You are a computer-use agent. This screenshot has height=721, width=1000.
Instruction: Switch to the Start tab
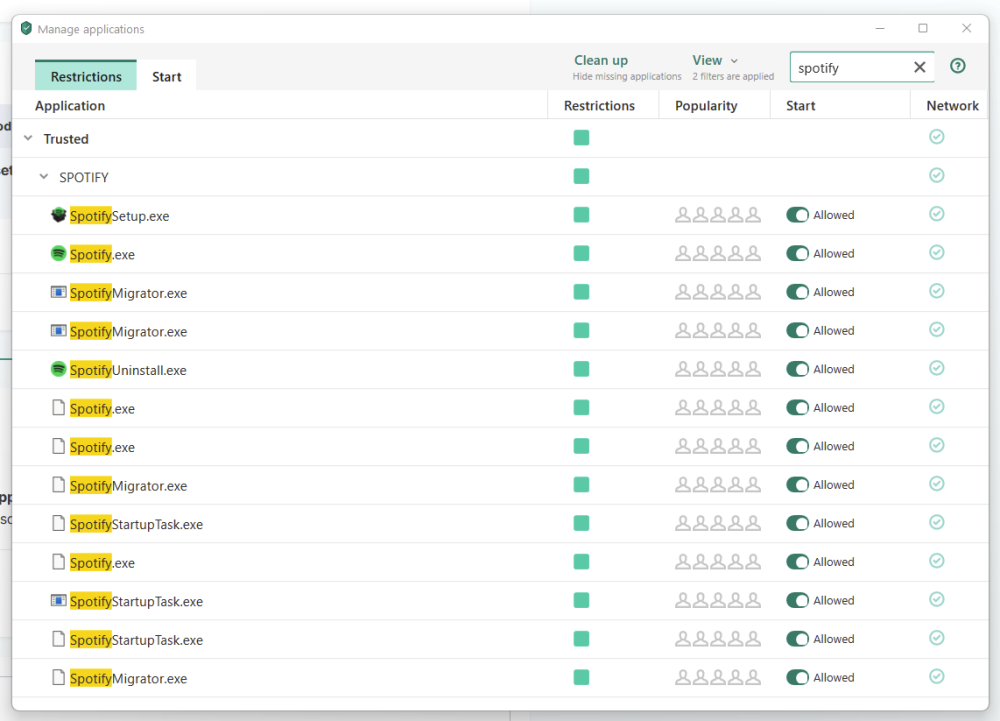click(166, 76)
